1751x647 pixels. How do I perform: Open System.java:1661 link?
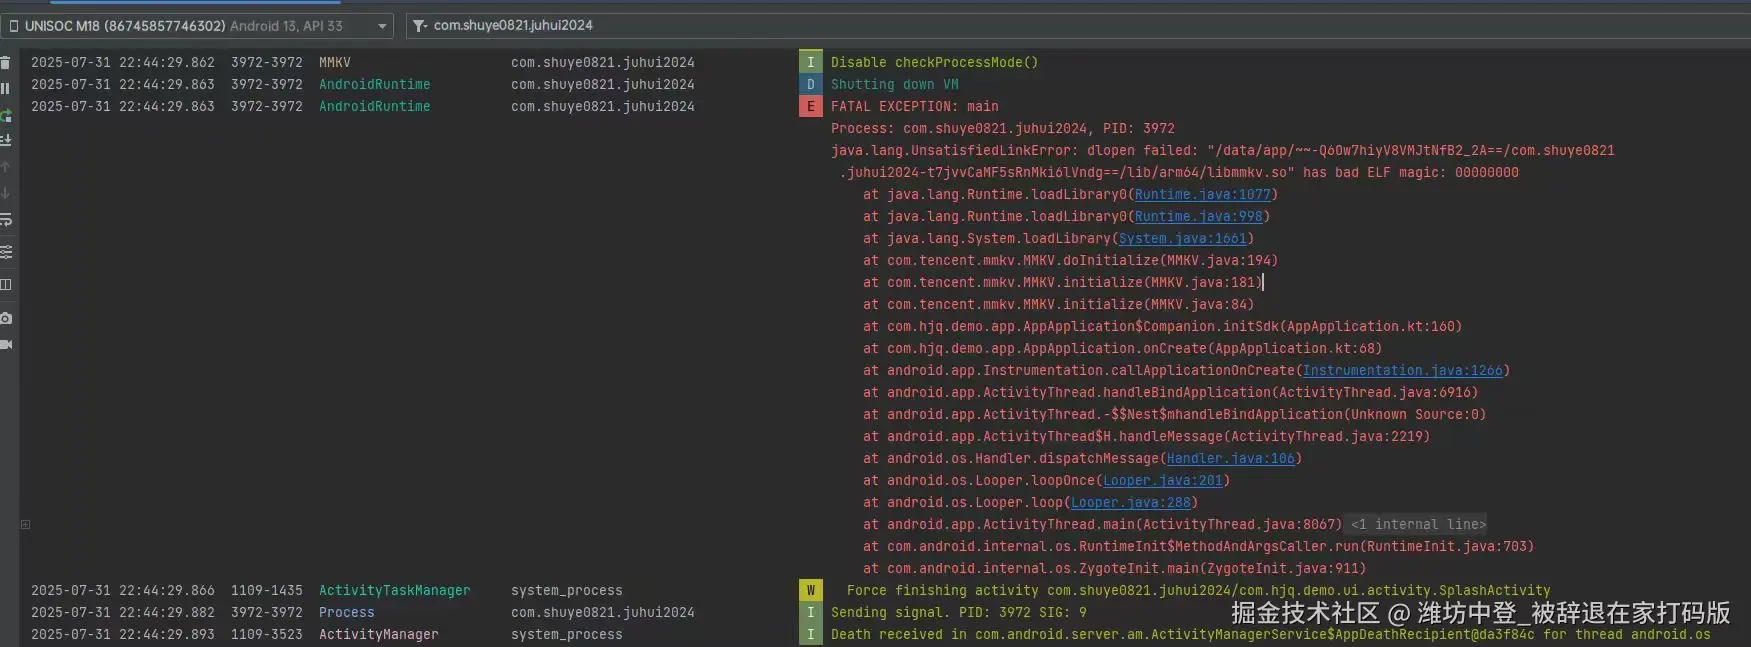coord(1182,238)
